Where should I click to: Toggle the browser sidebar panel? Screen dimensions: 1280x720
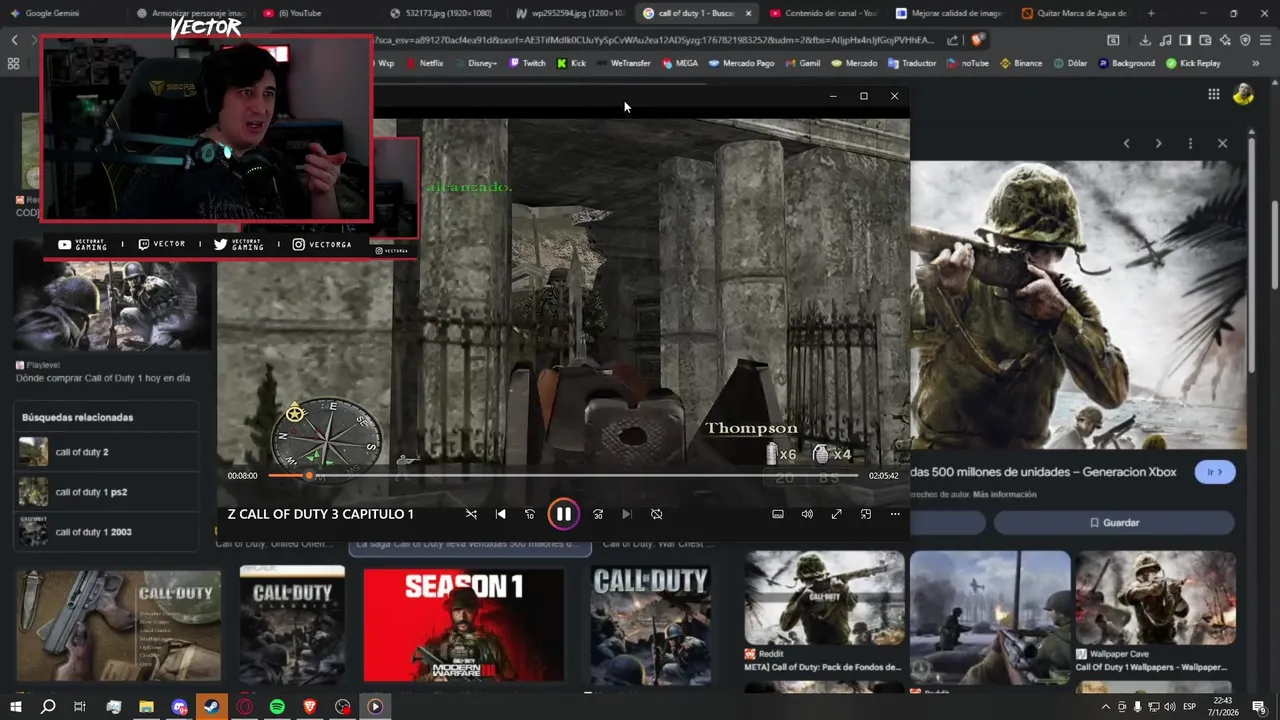tap(1185, 40)
